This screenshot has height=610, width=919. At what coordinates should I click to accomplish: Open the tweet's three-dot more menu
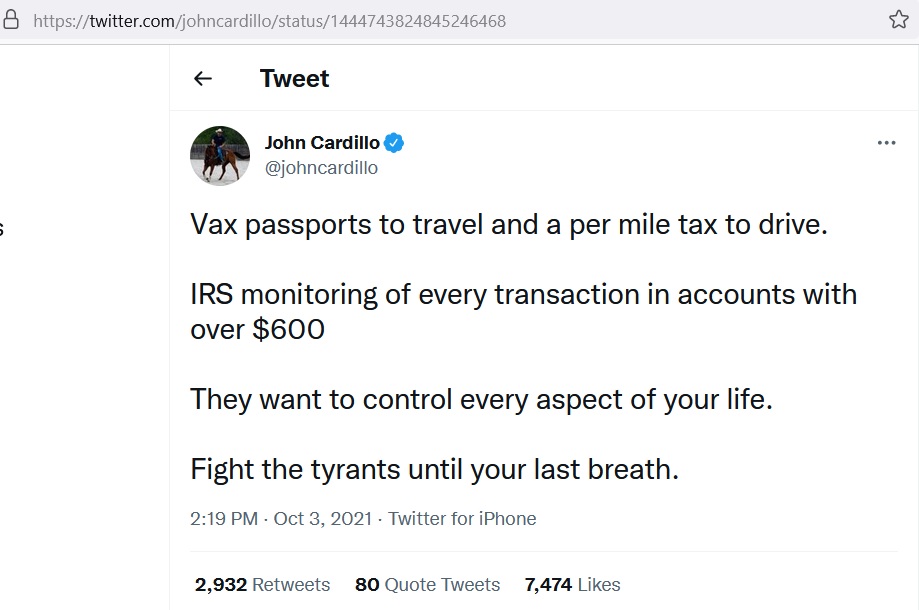(886, 143)
